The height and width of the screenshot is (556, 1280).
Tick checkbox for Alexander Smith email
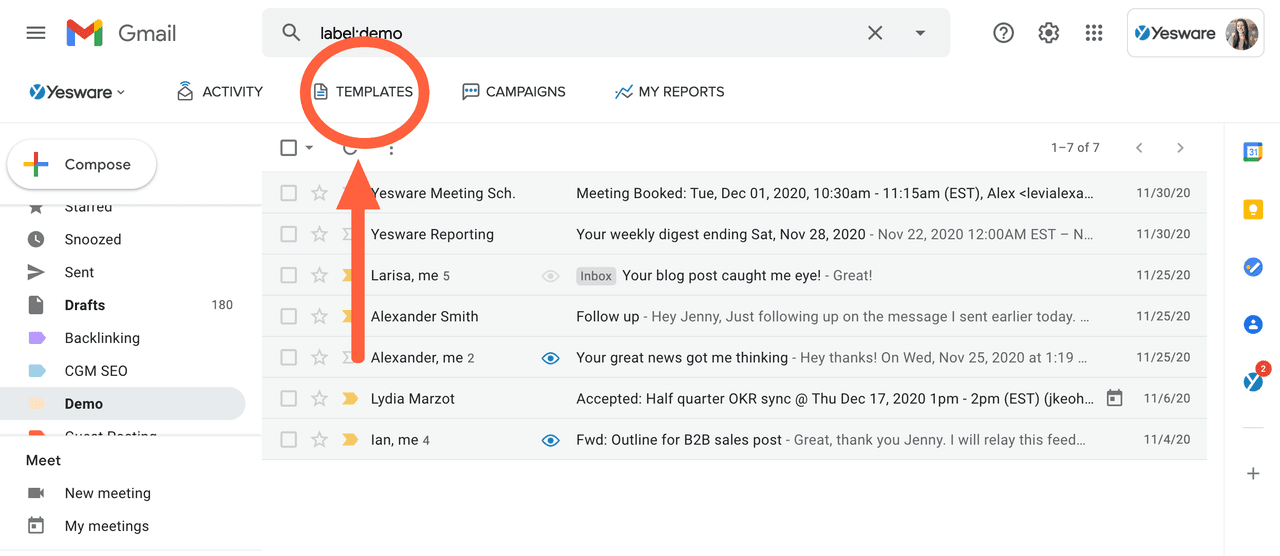tap(289, 317)
